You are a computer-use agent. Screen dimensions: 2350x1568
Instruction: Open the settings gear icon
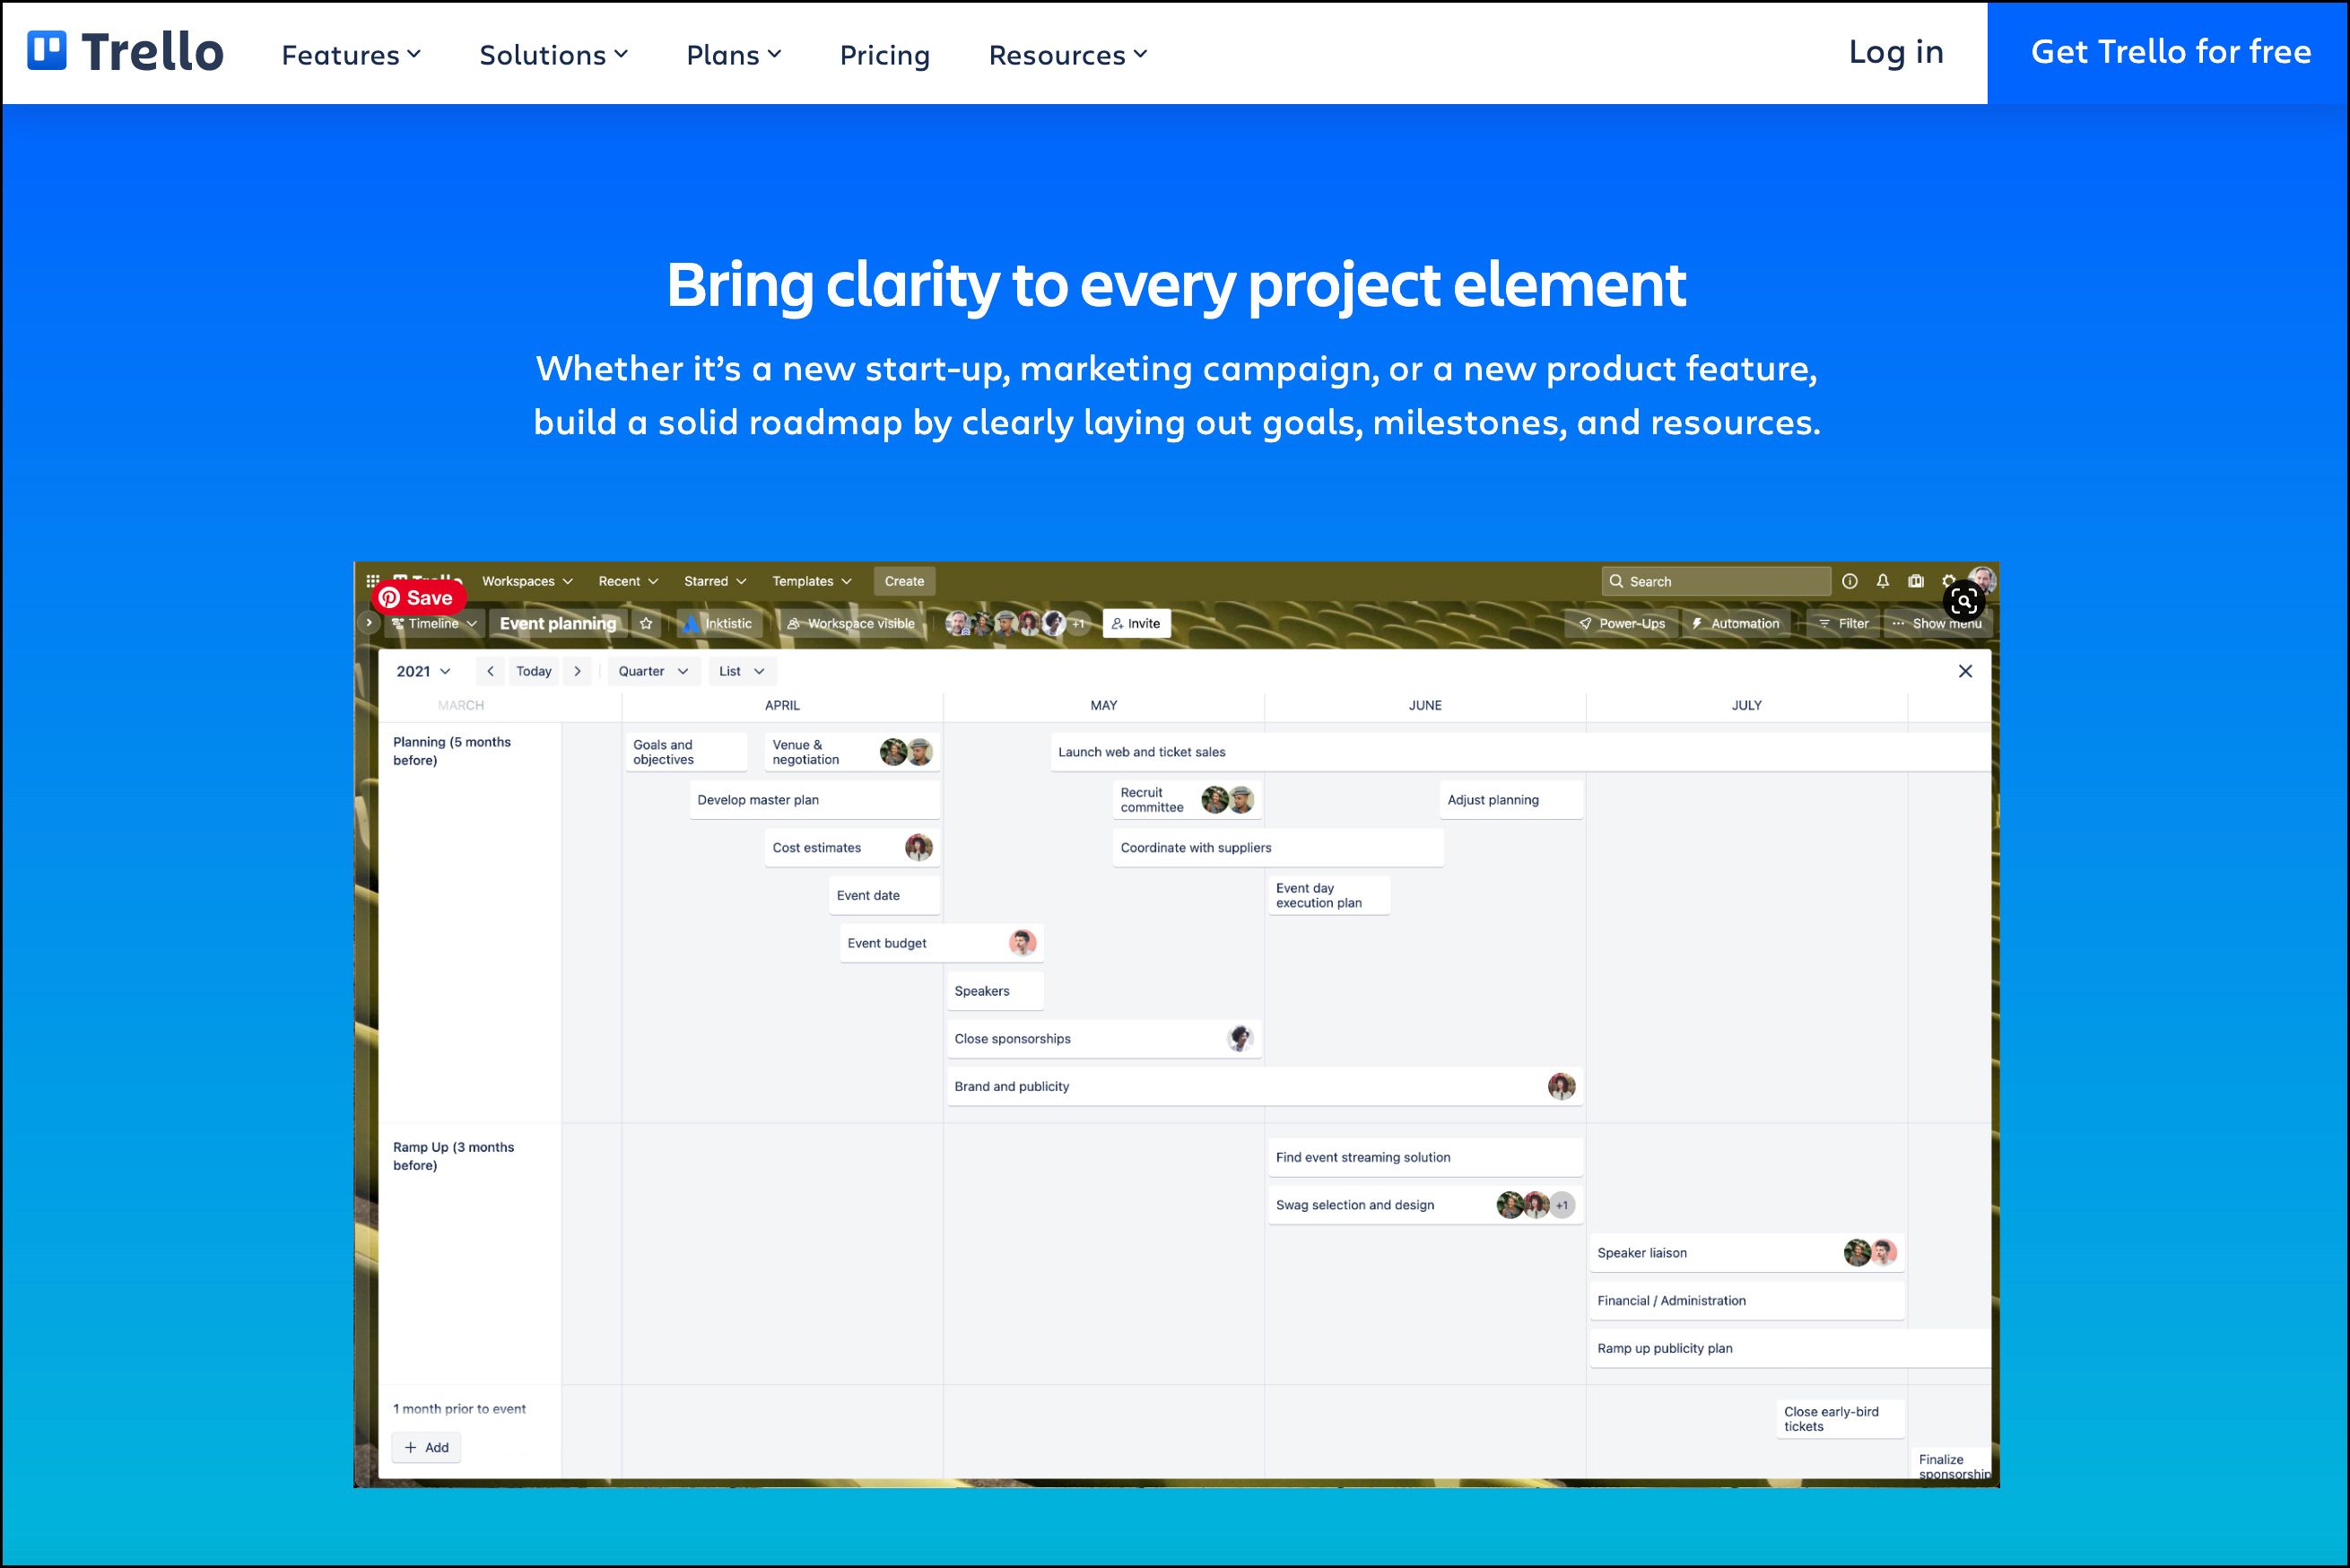pyautogui.click(x=1949, y=581)
